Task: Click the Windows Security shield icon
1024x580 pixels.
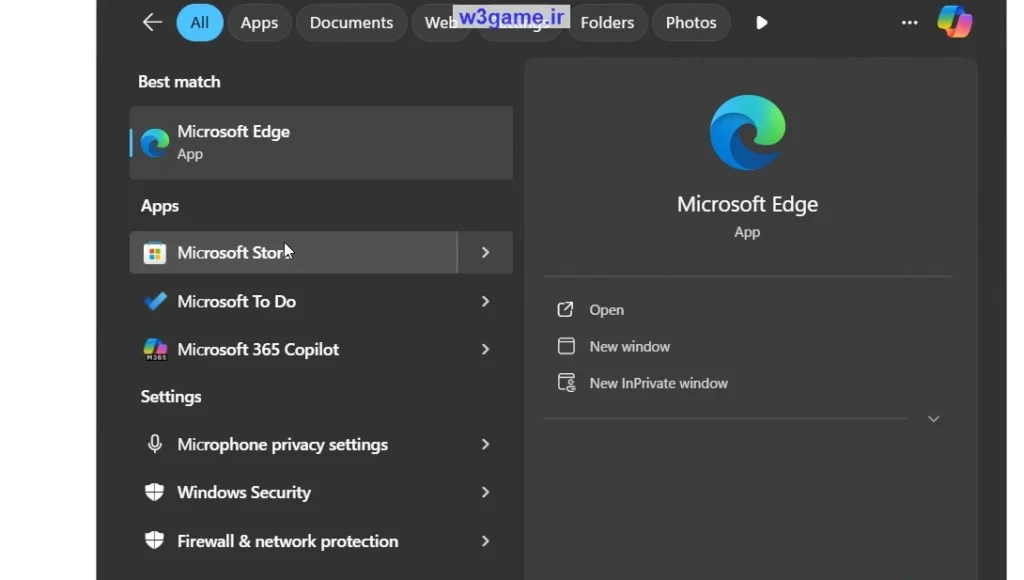Action: point(154,492)
